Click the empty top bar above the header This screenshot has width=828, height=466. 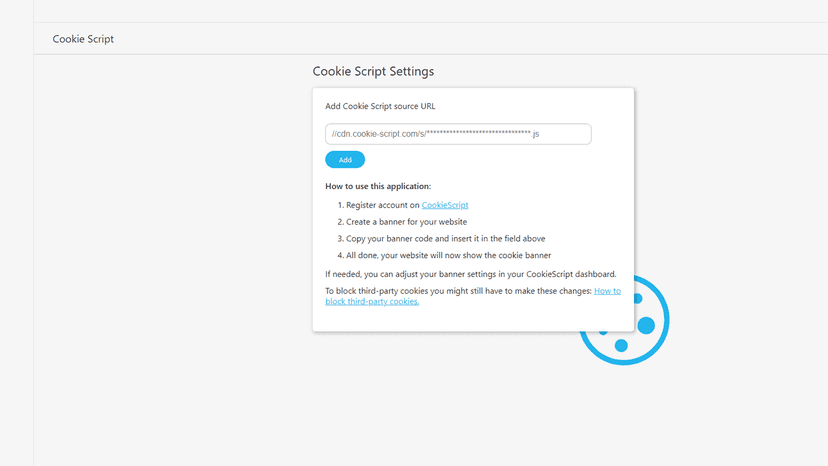tap(431, 11)
